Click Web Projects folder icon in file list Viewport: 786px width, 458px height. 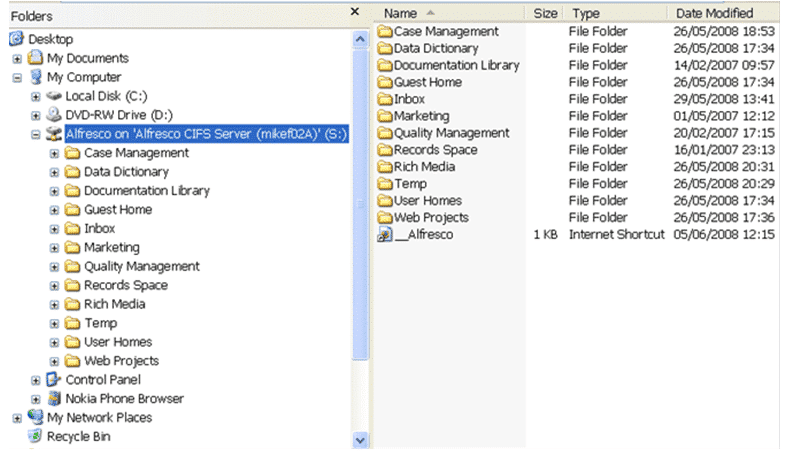[384, 217]
